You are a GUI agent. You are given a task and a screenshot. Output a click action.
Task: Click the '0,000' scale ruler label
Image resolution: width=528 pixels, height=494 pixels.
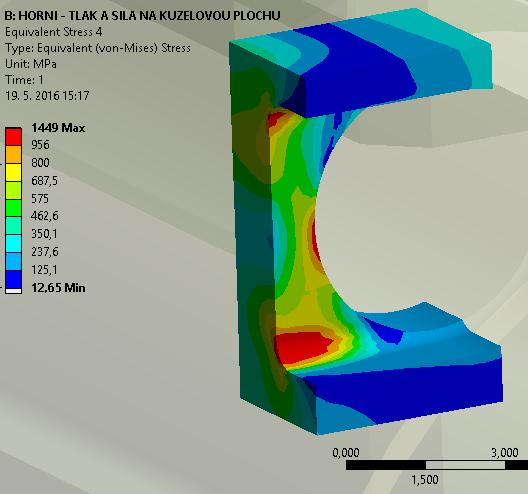pos(346,453)
